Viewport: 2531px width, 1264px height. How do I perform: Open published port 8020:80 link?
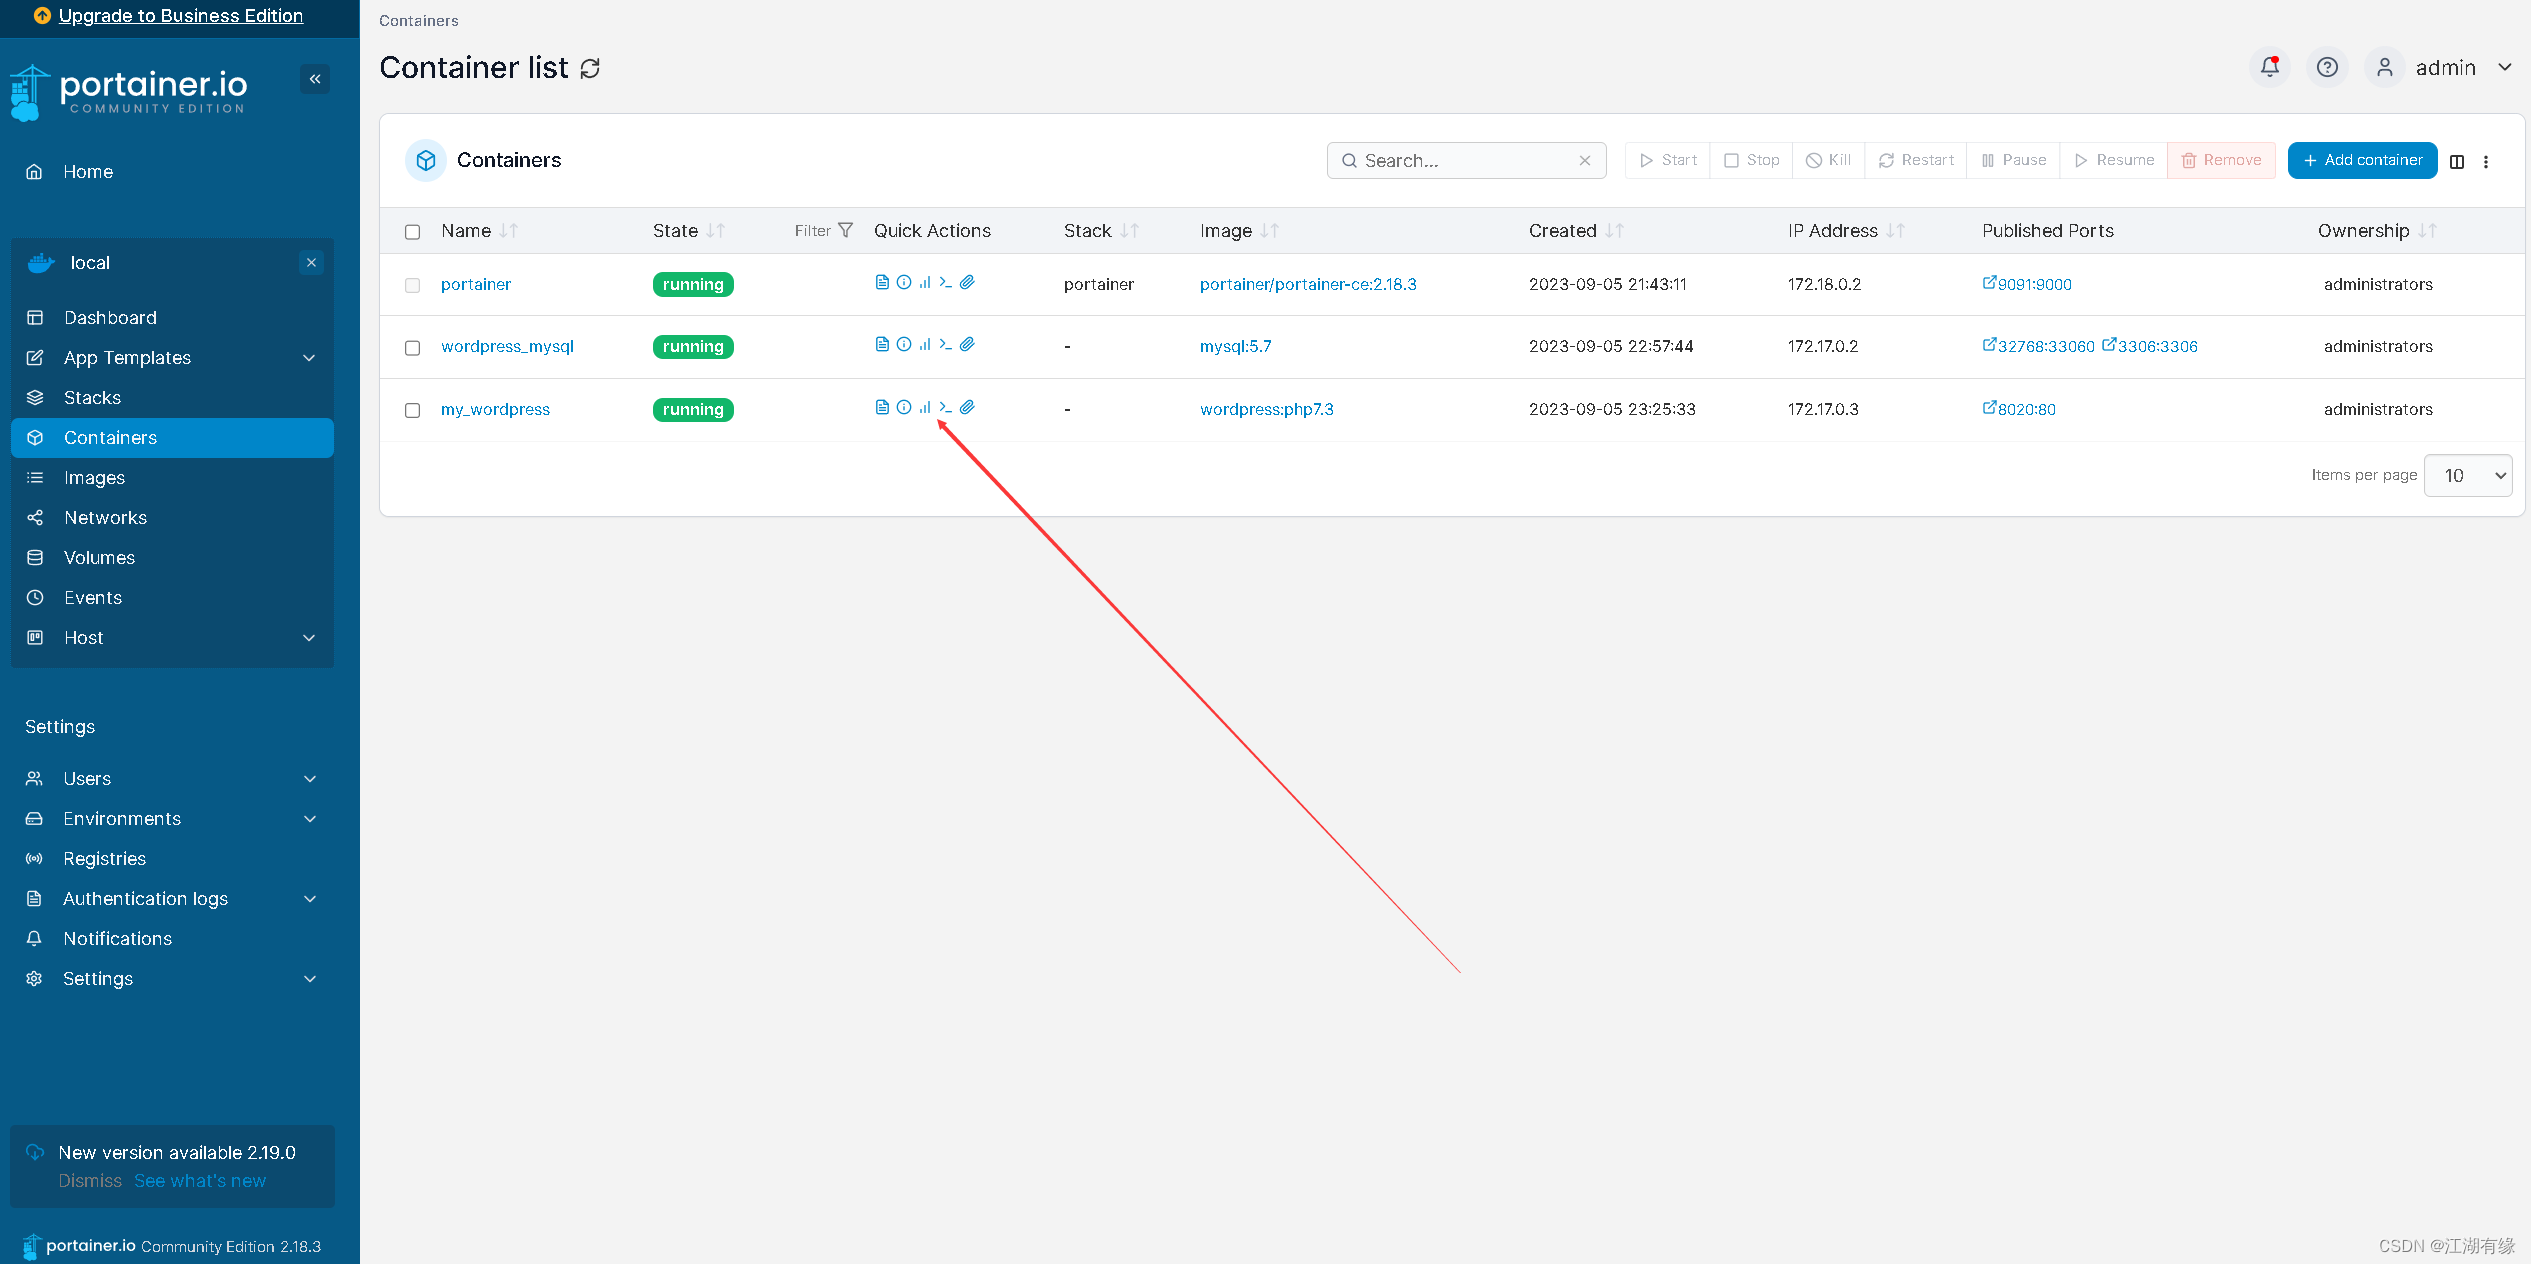[2019, 409]
